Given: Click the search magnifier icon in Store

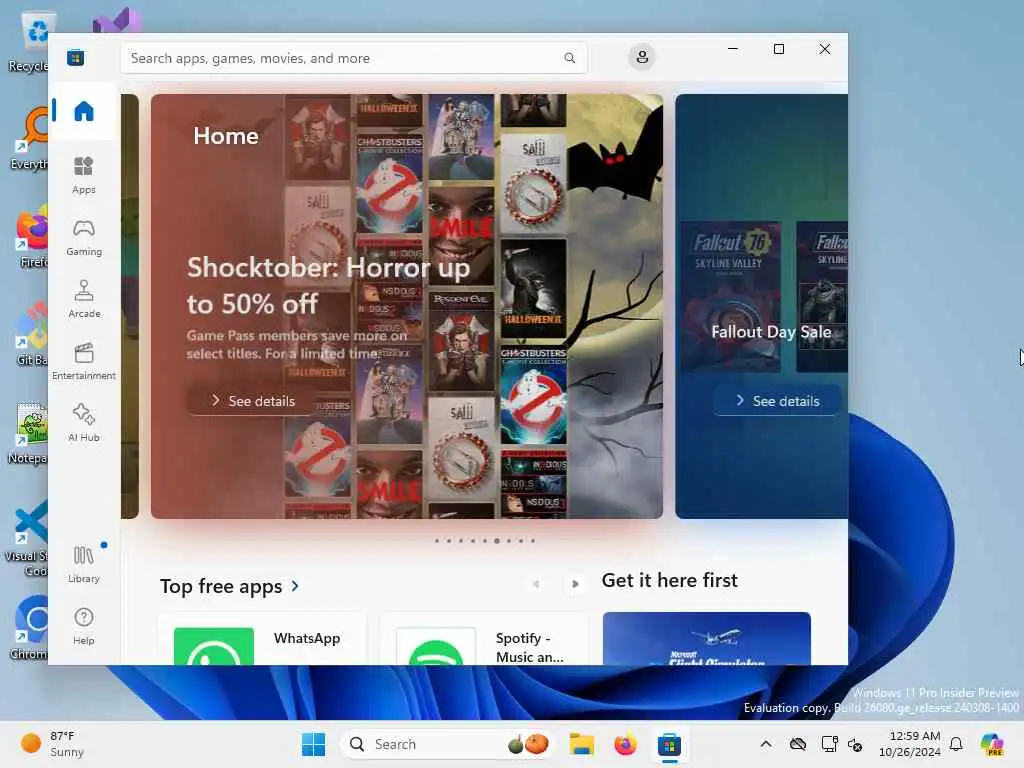Looking at the screenshot, I should tap(569, 58).
